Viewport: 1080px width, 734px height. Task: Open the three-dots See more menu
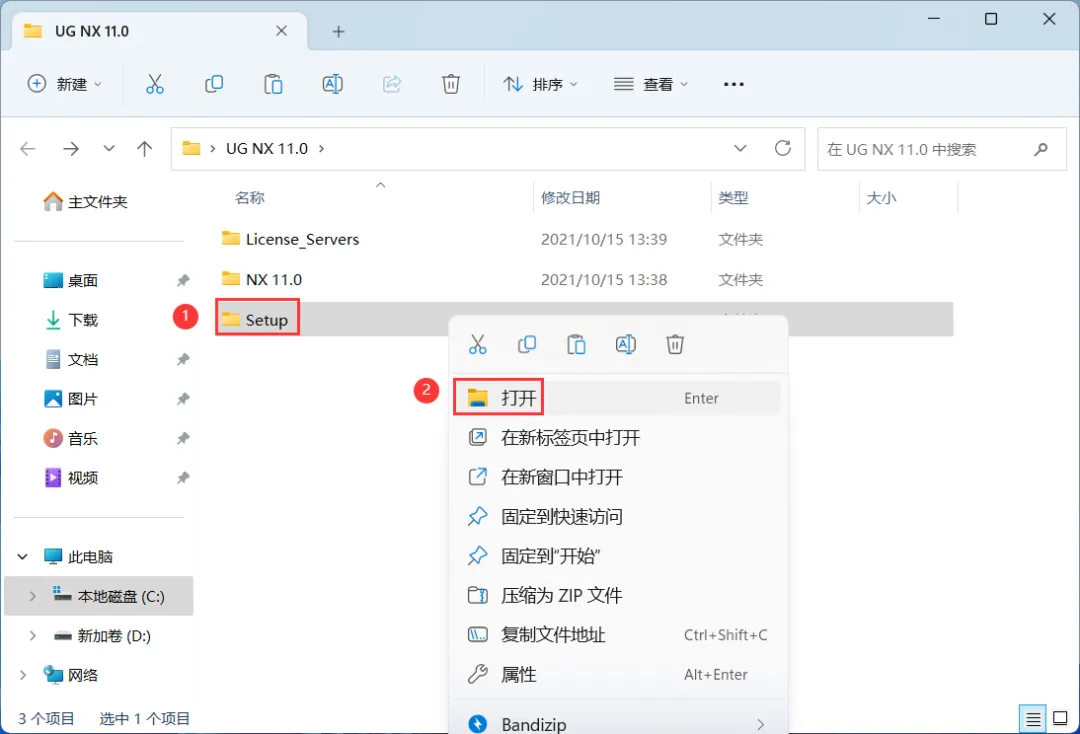pyautogui.click(x=734, y=84)
